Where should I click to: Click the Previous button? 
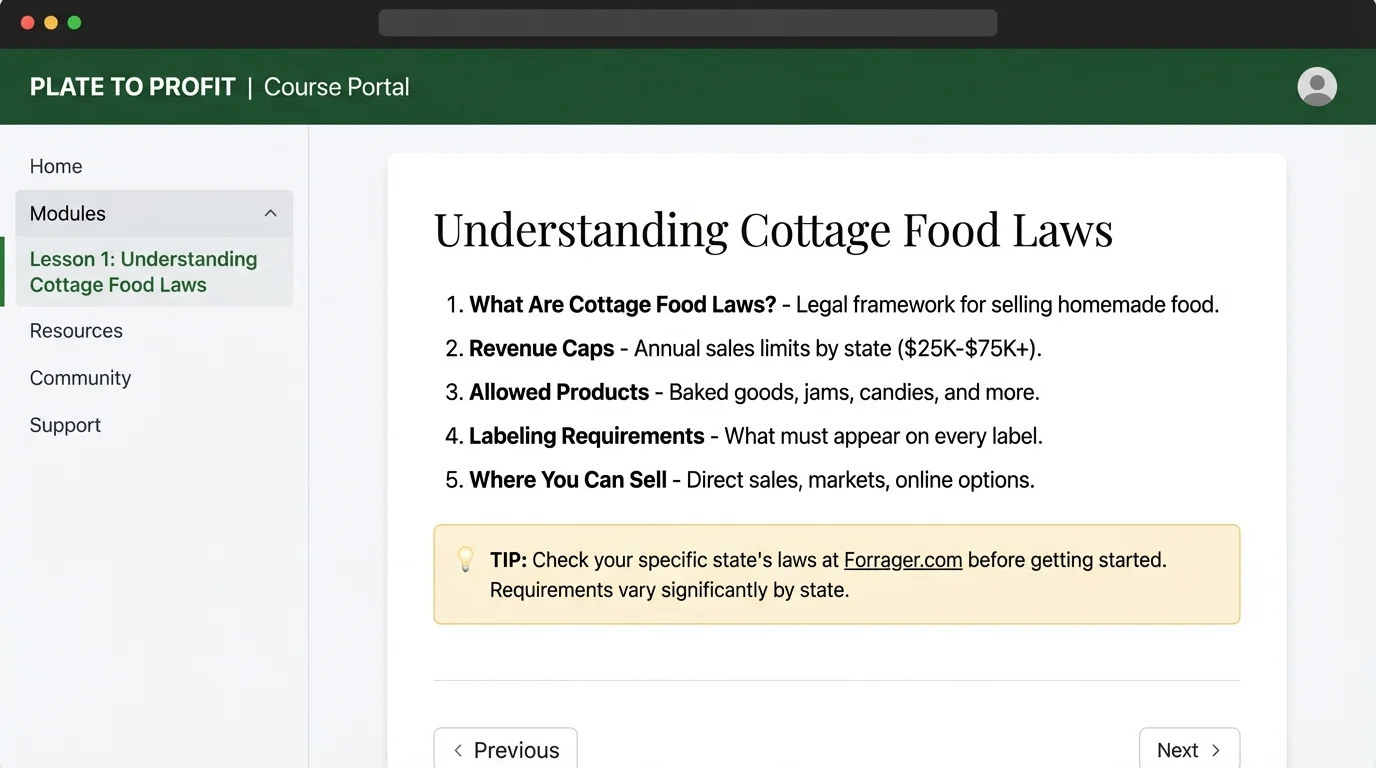point(505,749)
